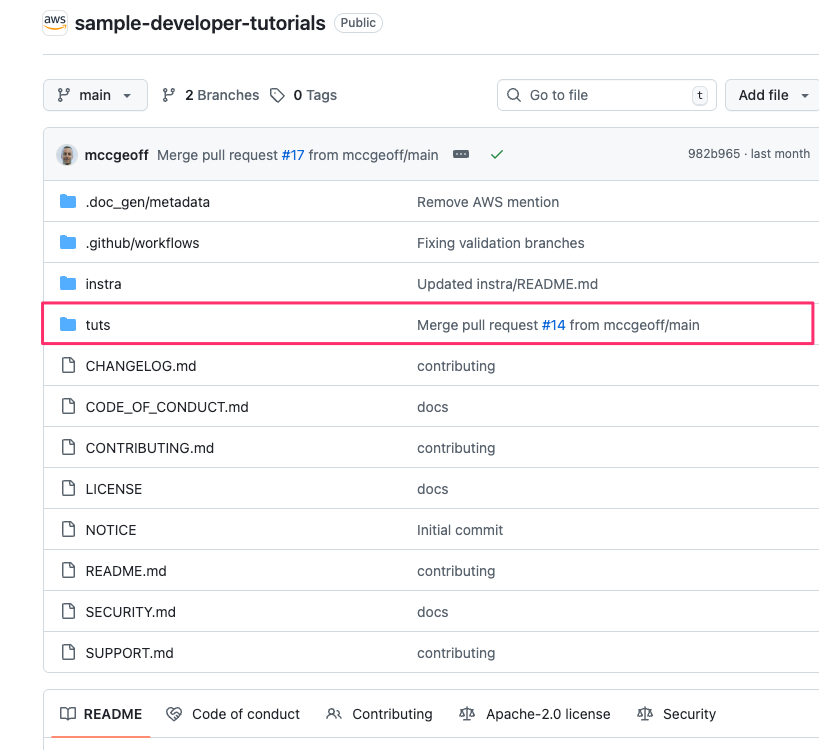
Task: Click the file icon beside LICENSE
Action: 68,488
